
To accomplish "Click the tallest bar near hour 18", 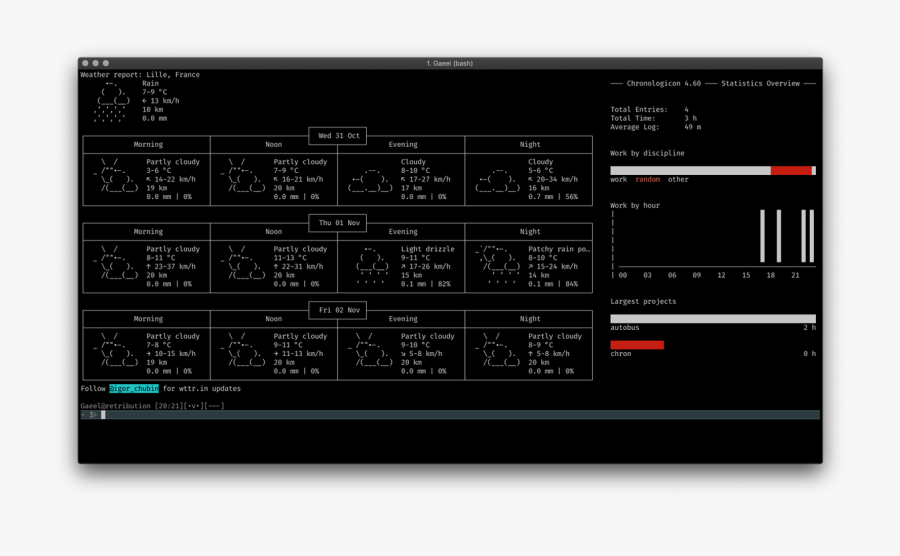I will 777,237.
